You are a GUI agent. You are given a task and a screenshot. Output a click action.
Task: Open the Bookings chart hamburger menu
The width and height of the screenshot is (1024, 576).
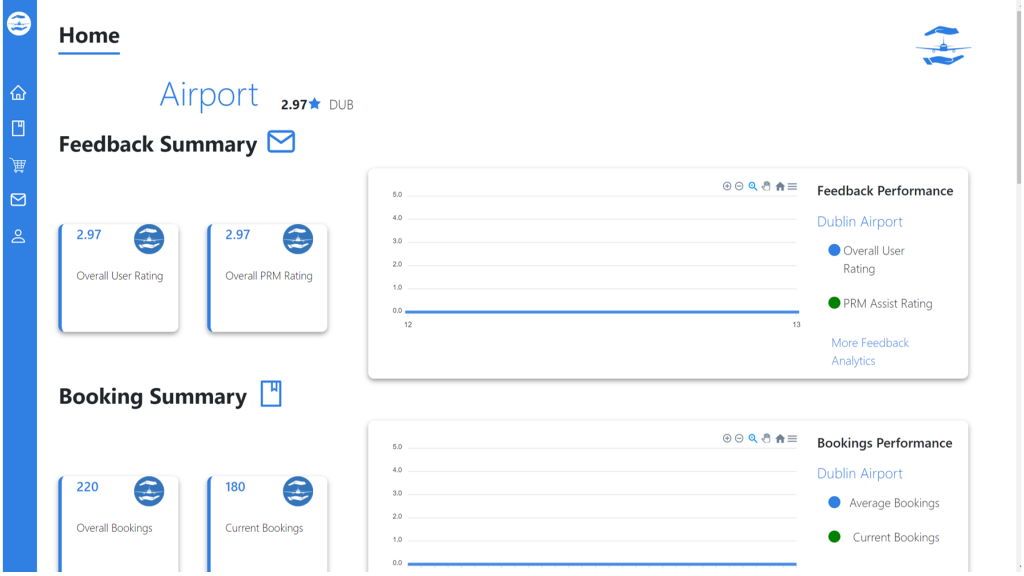[x=793, y=438]
